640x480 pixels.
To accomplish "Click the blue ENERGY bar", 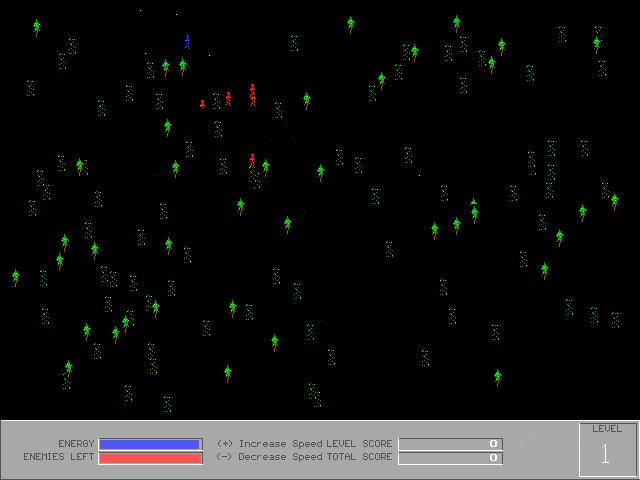I will pyautogui.click(x=150, y=444).
